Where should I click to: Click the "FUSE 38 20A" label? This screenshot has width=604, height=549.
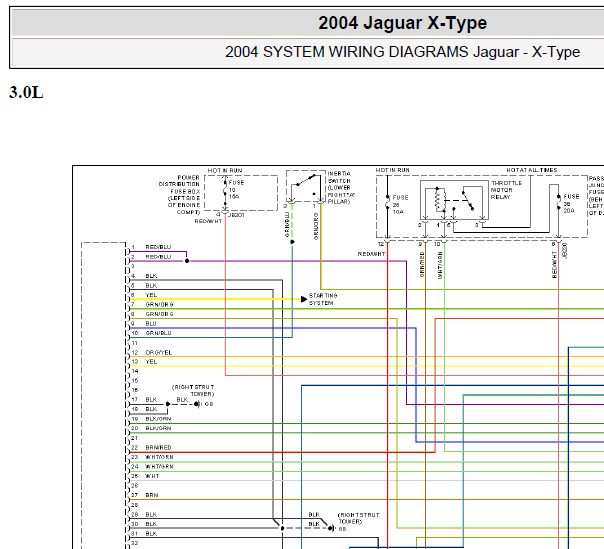click(x=571, y=203)
